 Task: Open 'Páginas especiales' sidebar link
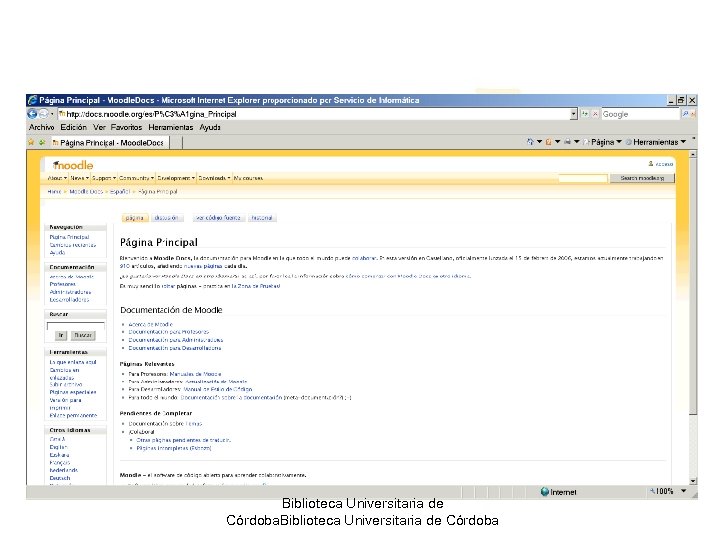tap(73, 392)
